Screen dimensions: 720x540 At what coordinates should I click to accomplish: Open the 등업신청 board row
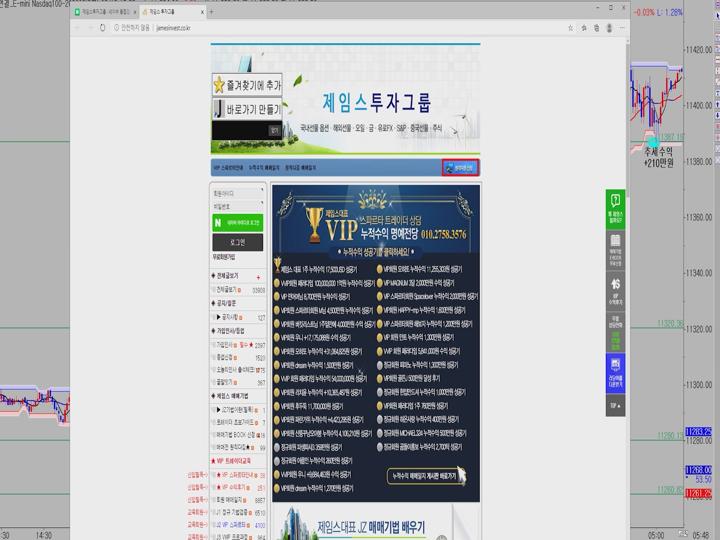pyautogui.click(x=238, y=357)
